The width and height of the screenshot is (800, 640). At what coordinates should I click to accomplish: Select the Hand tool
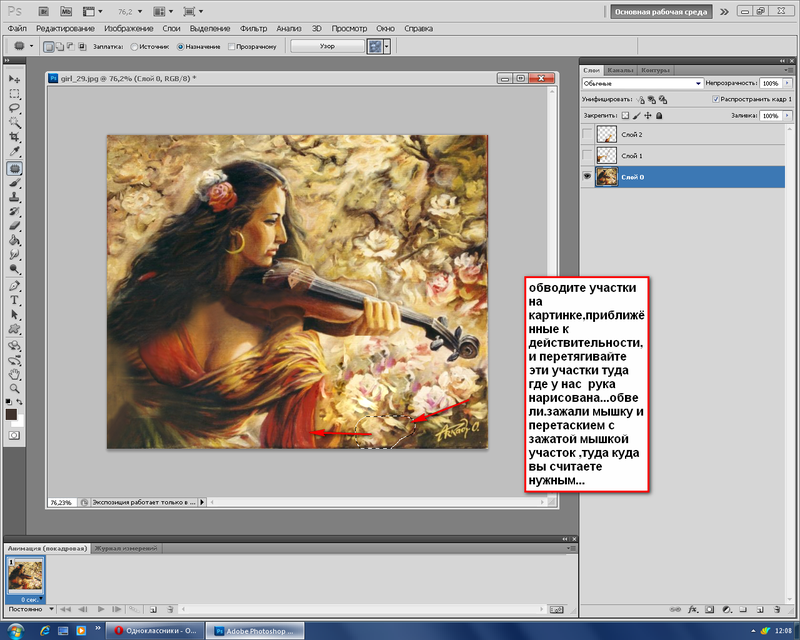[x=14, y=375]
